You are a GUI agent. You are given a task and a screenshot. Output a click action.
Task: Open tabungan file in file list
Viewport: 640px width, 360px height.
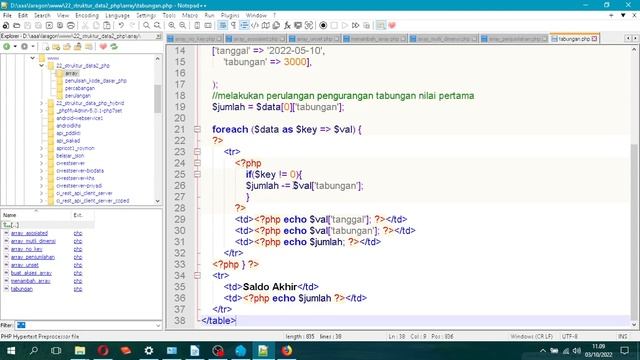22,289
